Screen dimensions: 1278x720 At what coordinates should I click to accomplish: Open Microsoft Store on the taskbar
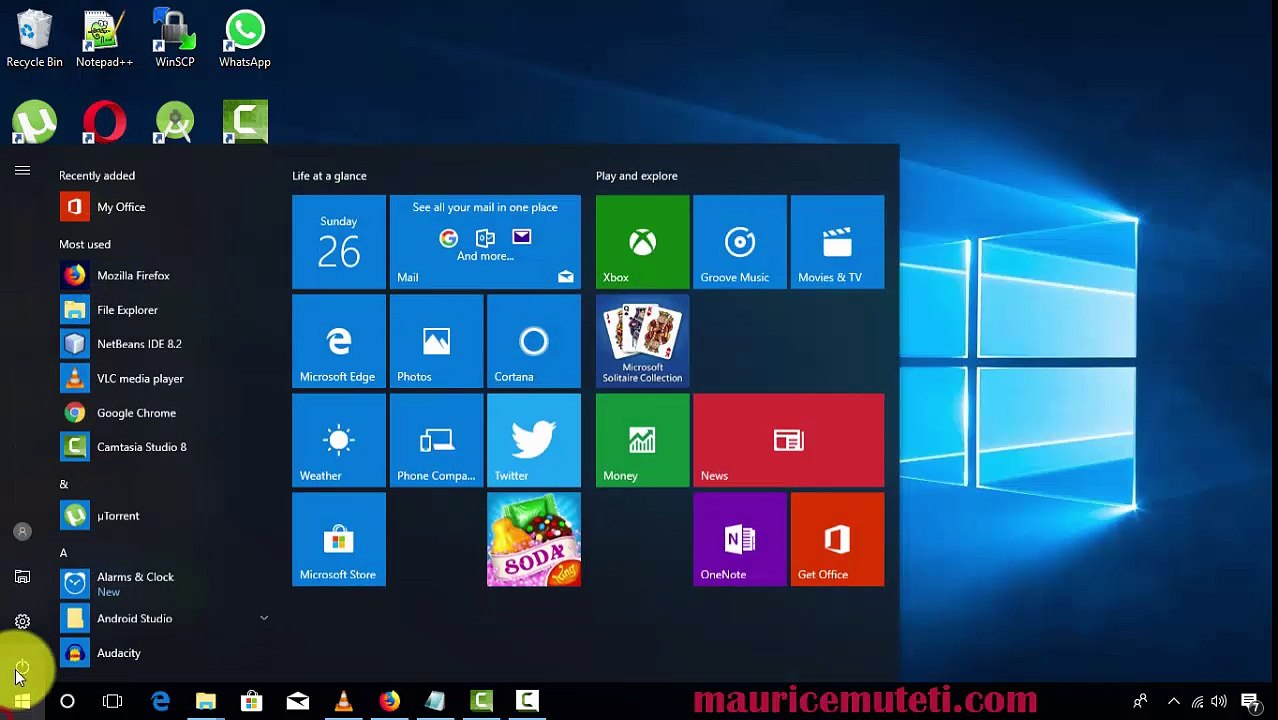[x=252, y=701]
